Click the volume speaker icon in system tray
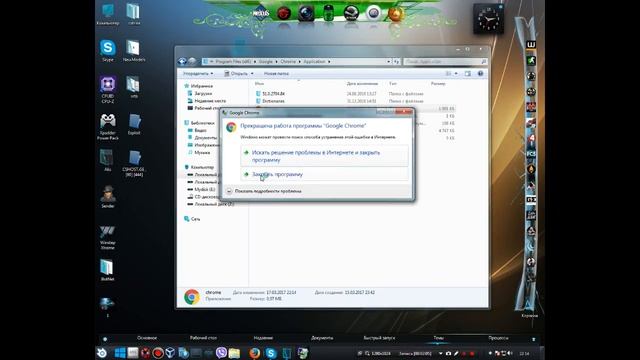 coord(510,353)
